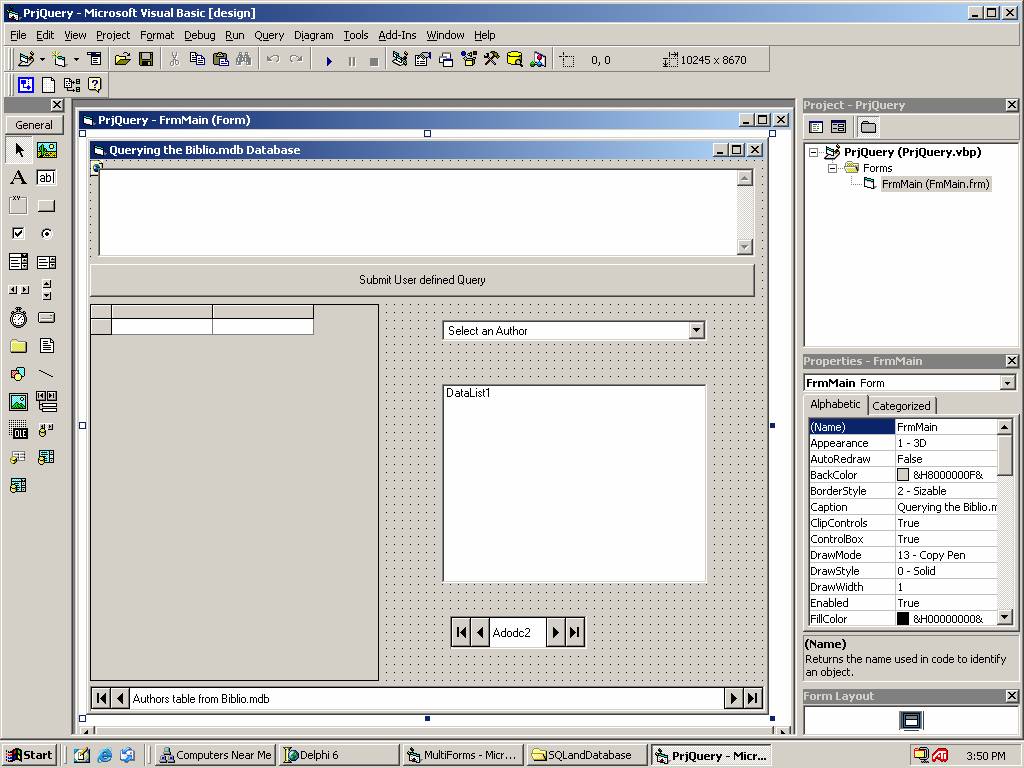Open the 'Select an Author' combo box
Viewport: 1024px width, 768px height.
[696, 331]
